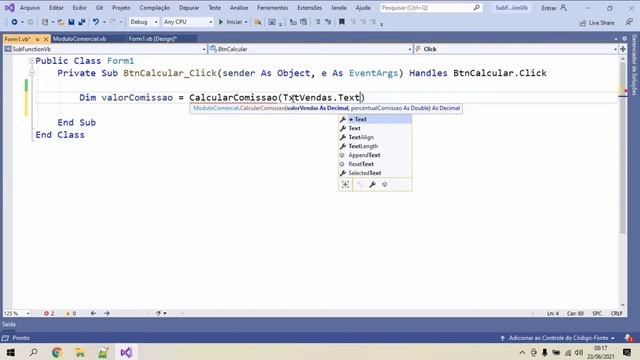Click the Find in Files toolbar icon
The width and height of the screenshot is (640, 360).
click(258, 22)
